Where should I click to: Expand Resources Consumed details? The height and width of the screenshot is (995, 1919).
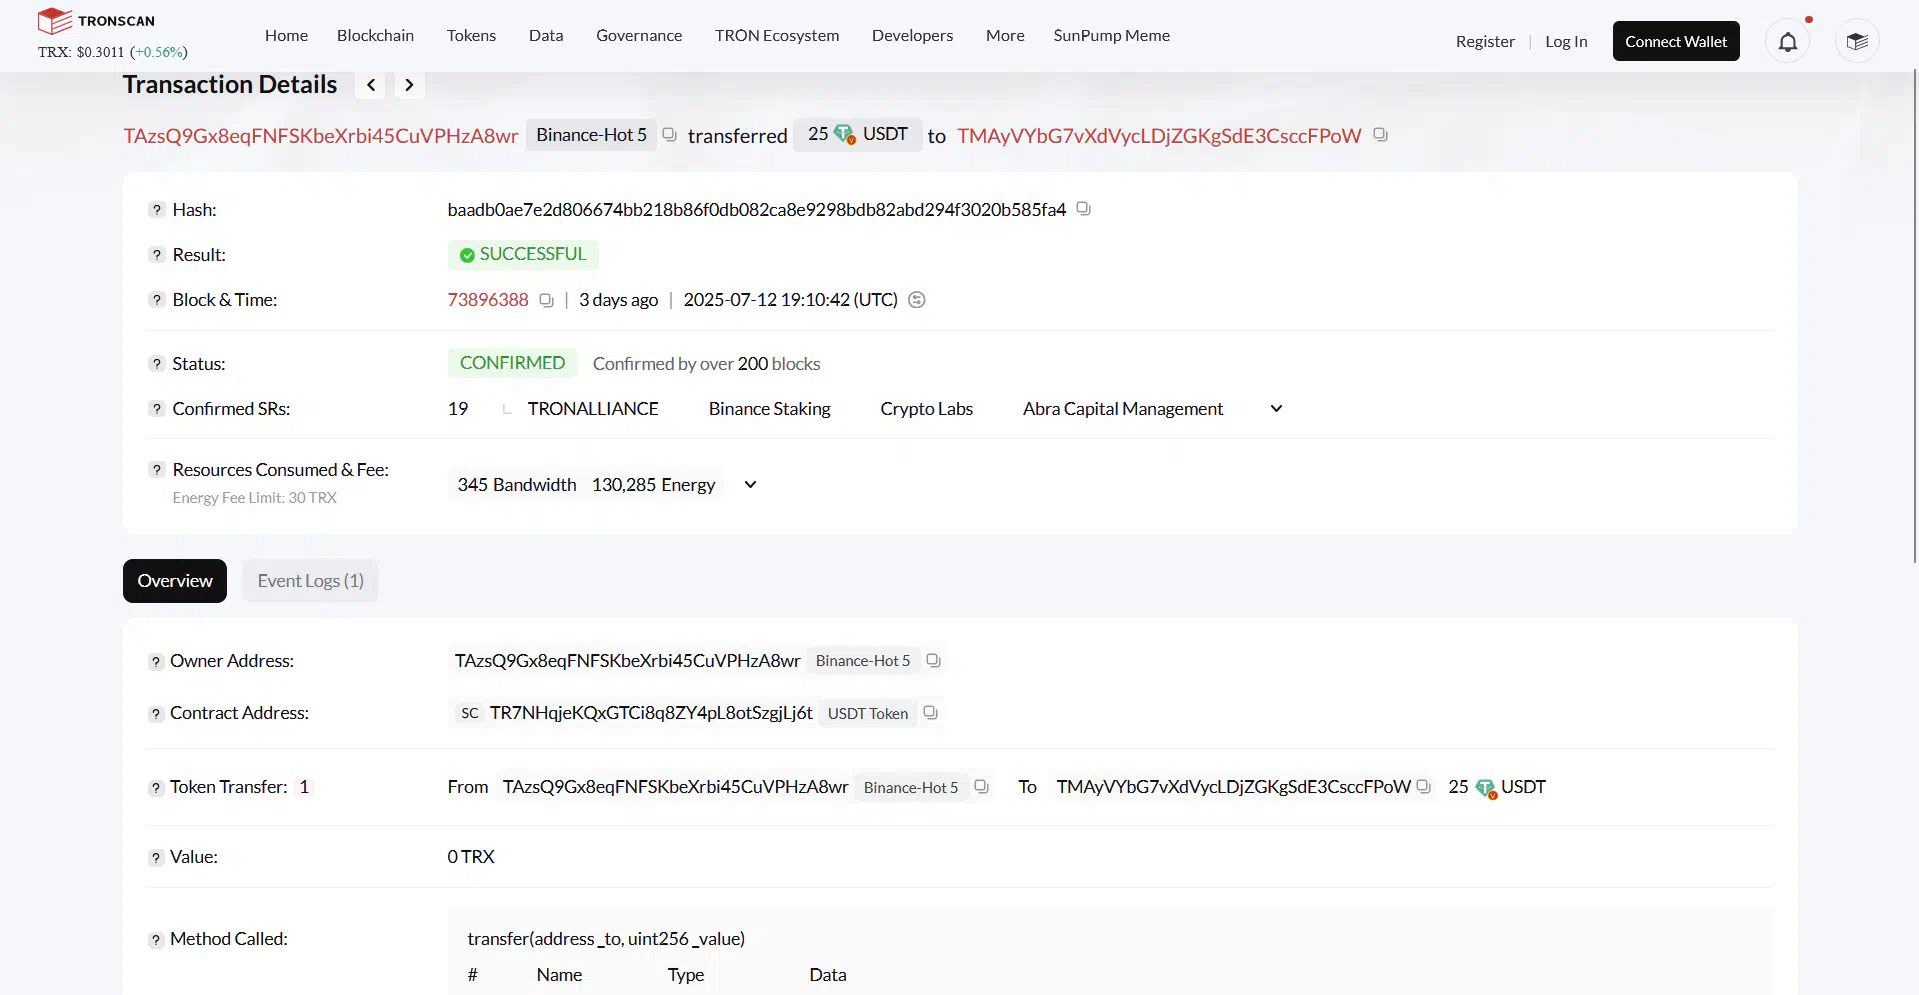[x=750, y=485]
